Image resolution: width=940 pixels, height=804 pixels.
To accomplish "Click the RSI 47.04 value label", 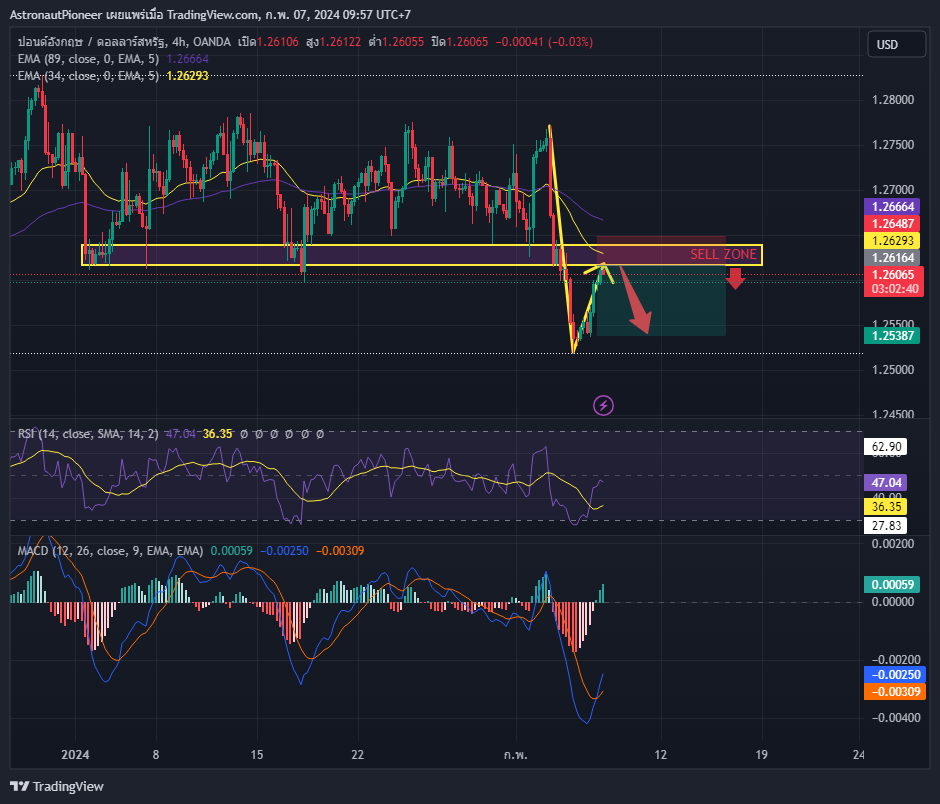I will pyautogui.click(x=885, y=483).
